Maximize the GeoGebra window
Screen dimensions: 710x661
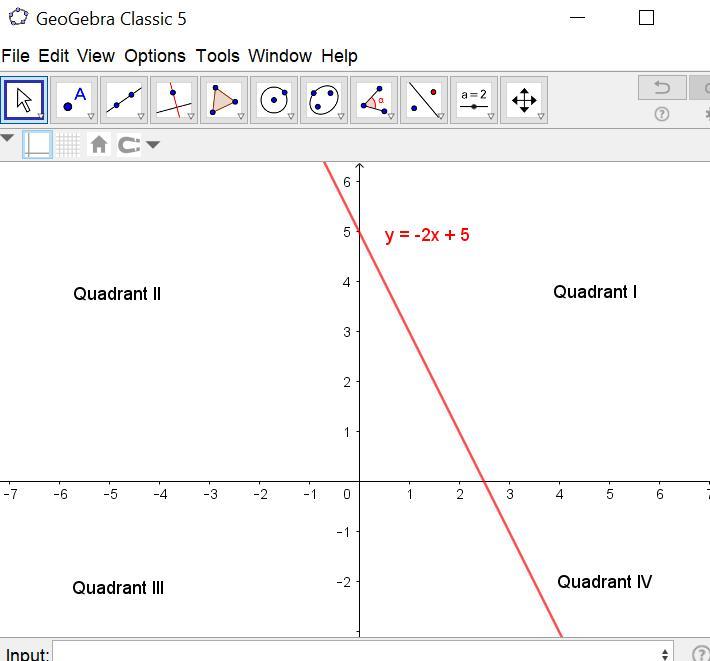click(646, 18)
